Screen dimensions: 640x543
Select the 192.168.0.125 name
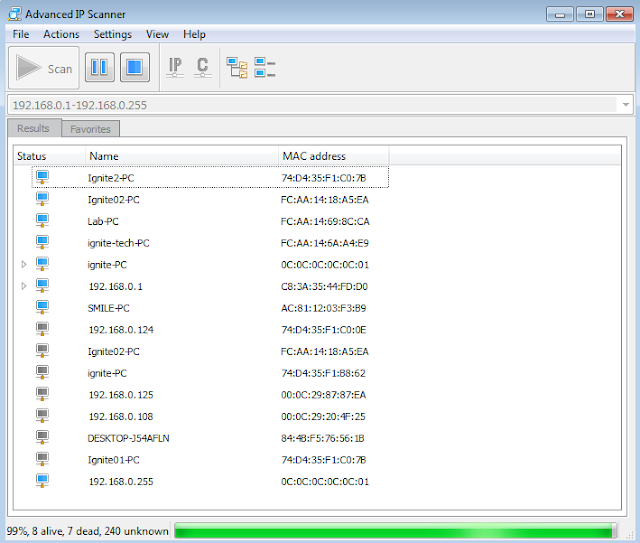(121, 395)
